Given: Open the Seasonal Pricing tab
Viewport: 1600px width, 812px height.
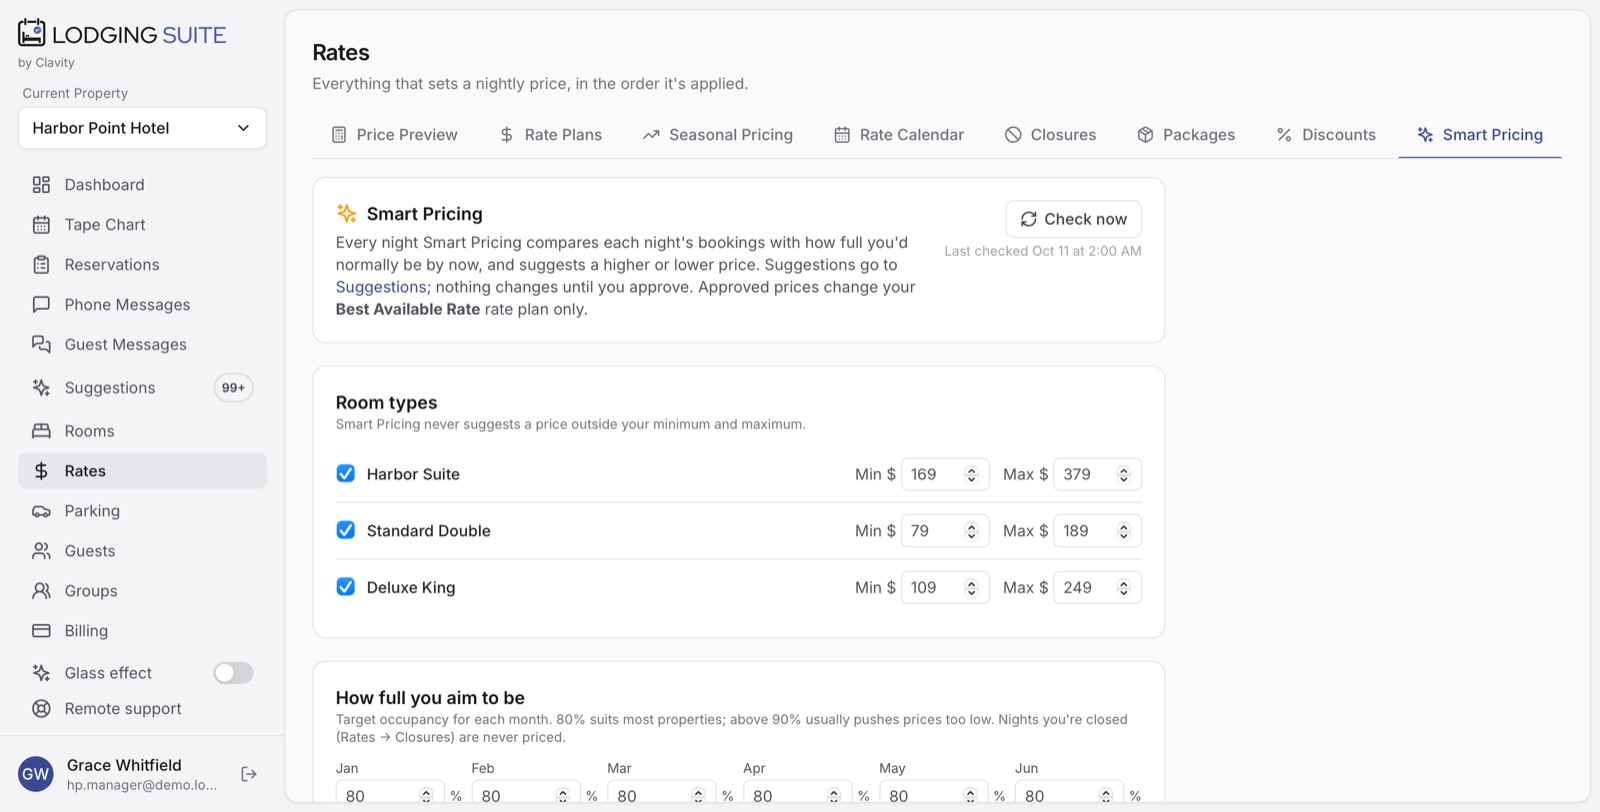Looking at the screenshot, I should [x=718, y=135].
